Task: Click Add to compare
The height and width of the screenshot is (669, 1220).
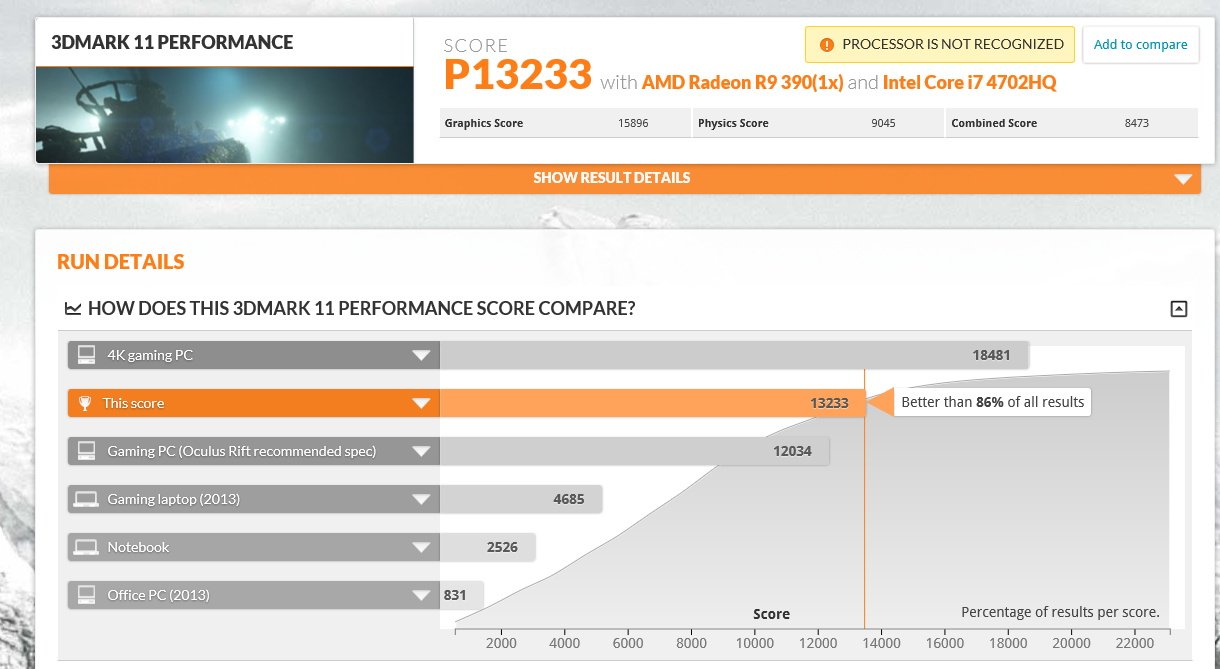Action: 1140,44
